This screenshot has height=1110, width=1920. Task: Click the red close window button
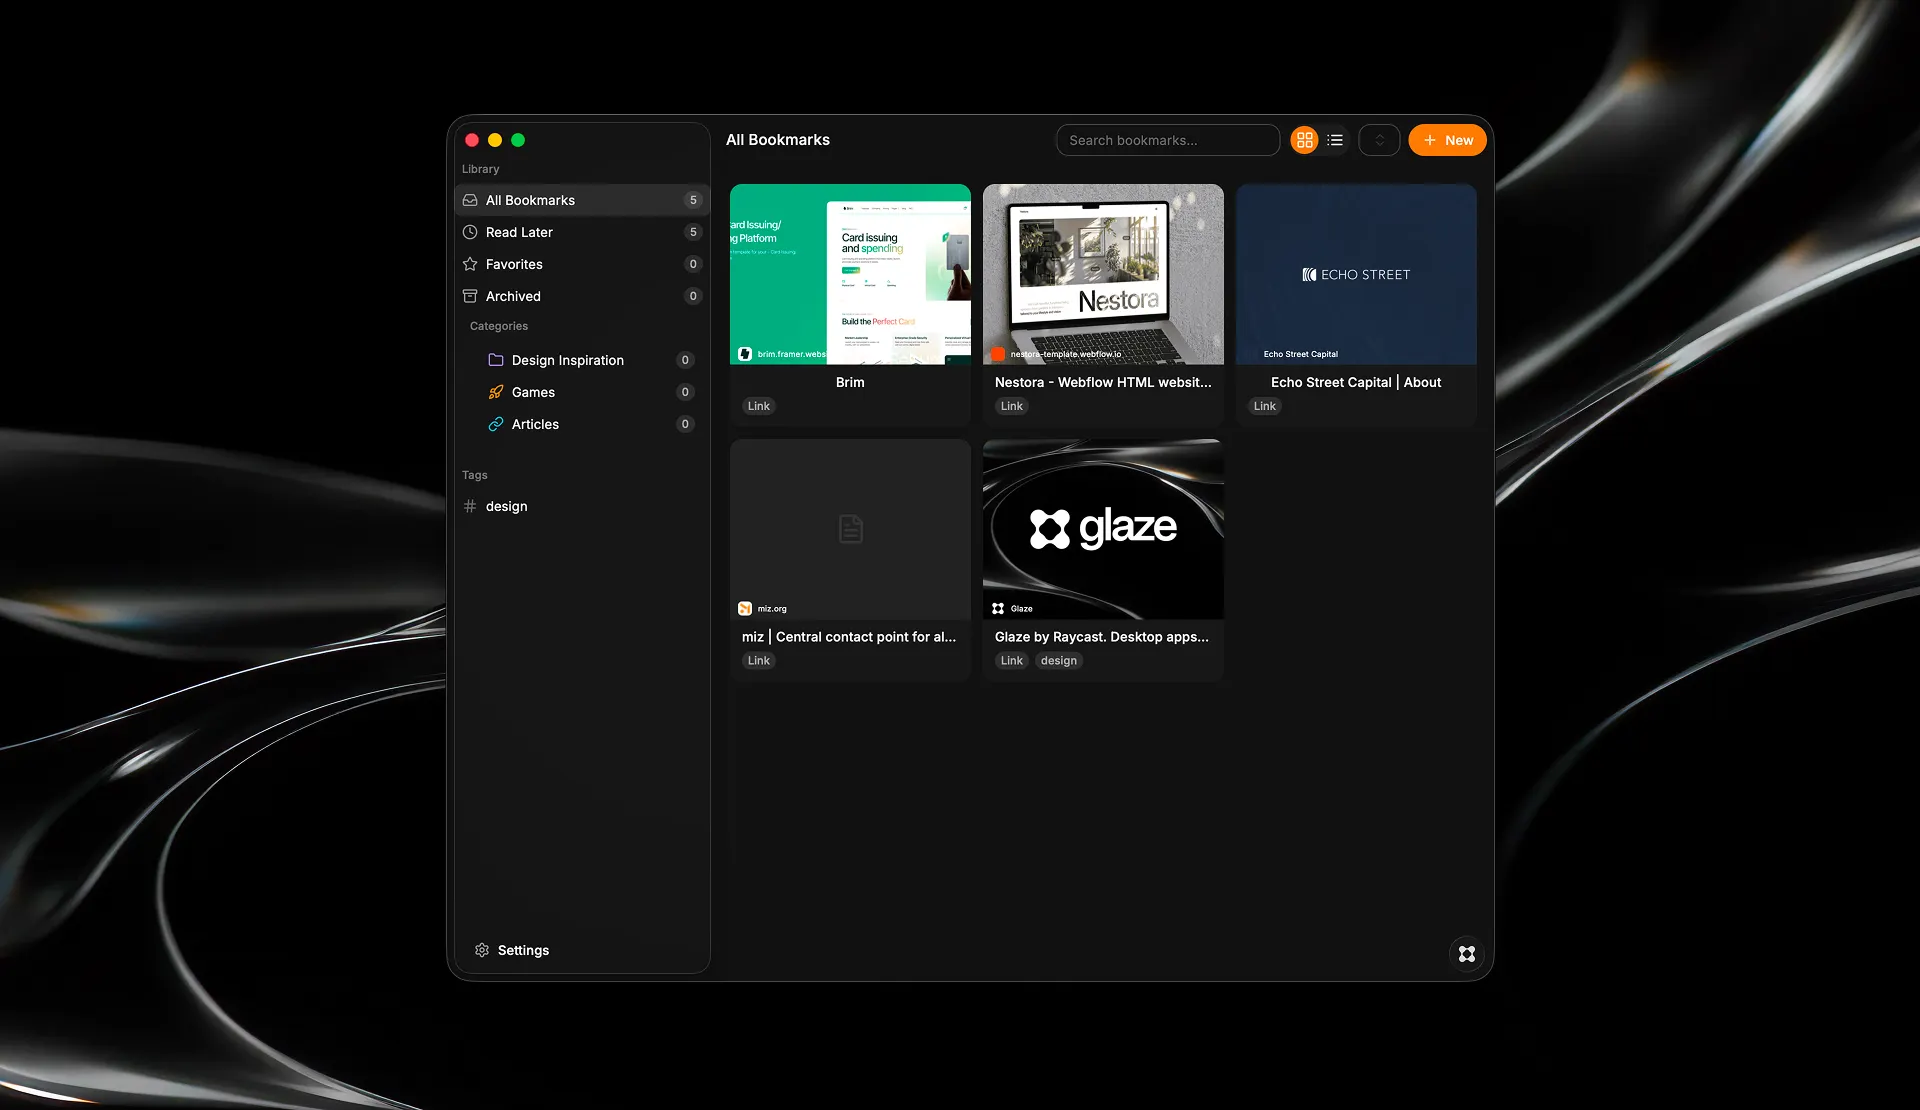click(472, 140)
